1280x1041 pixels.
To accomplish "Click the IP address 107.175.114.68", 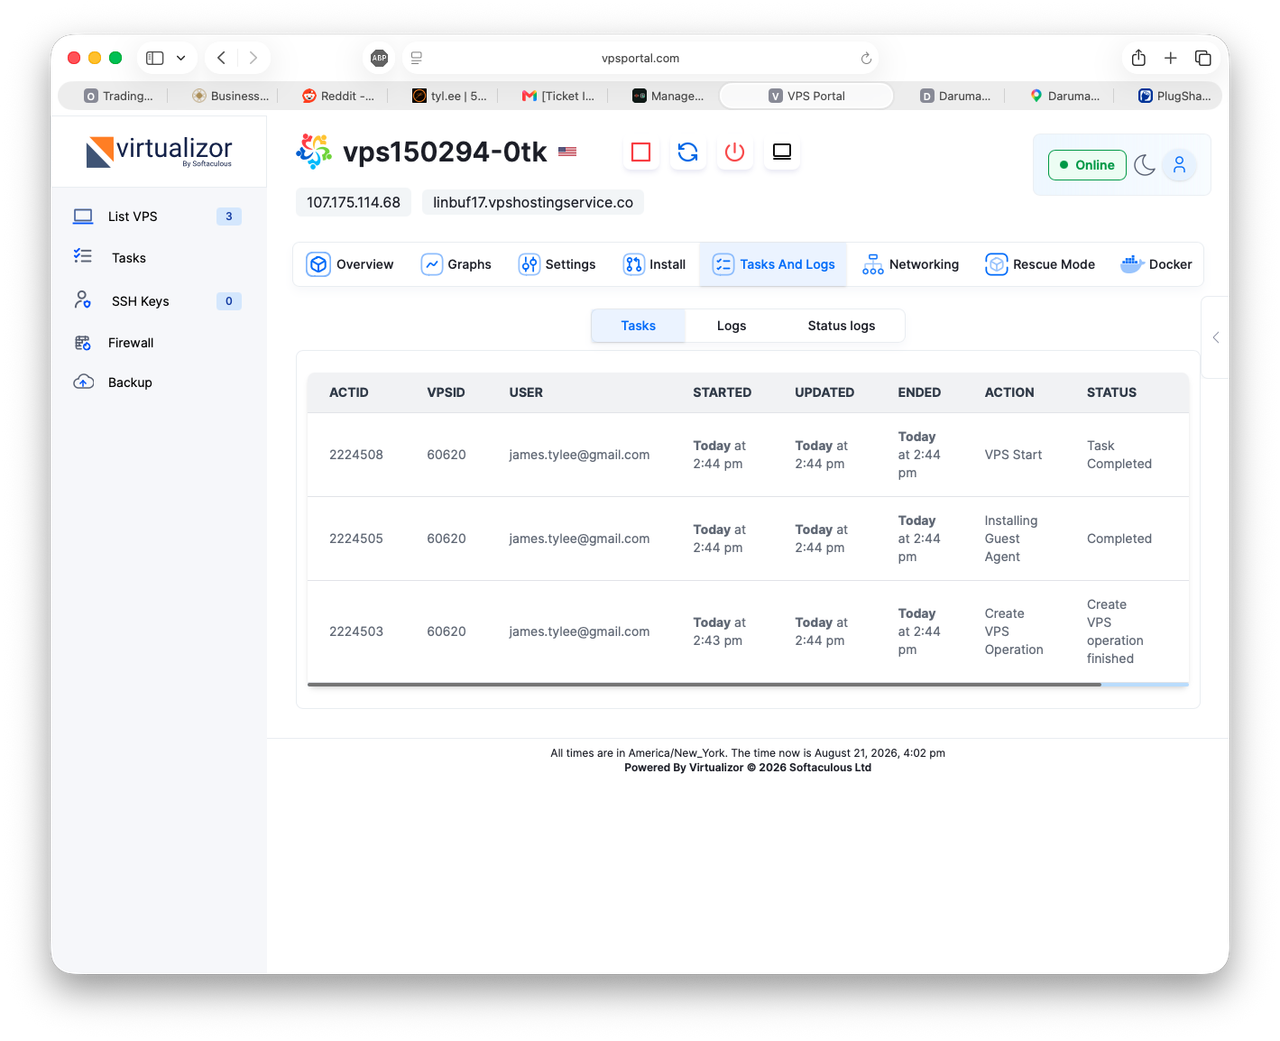I will pos(353,202).
